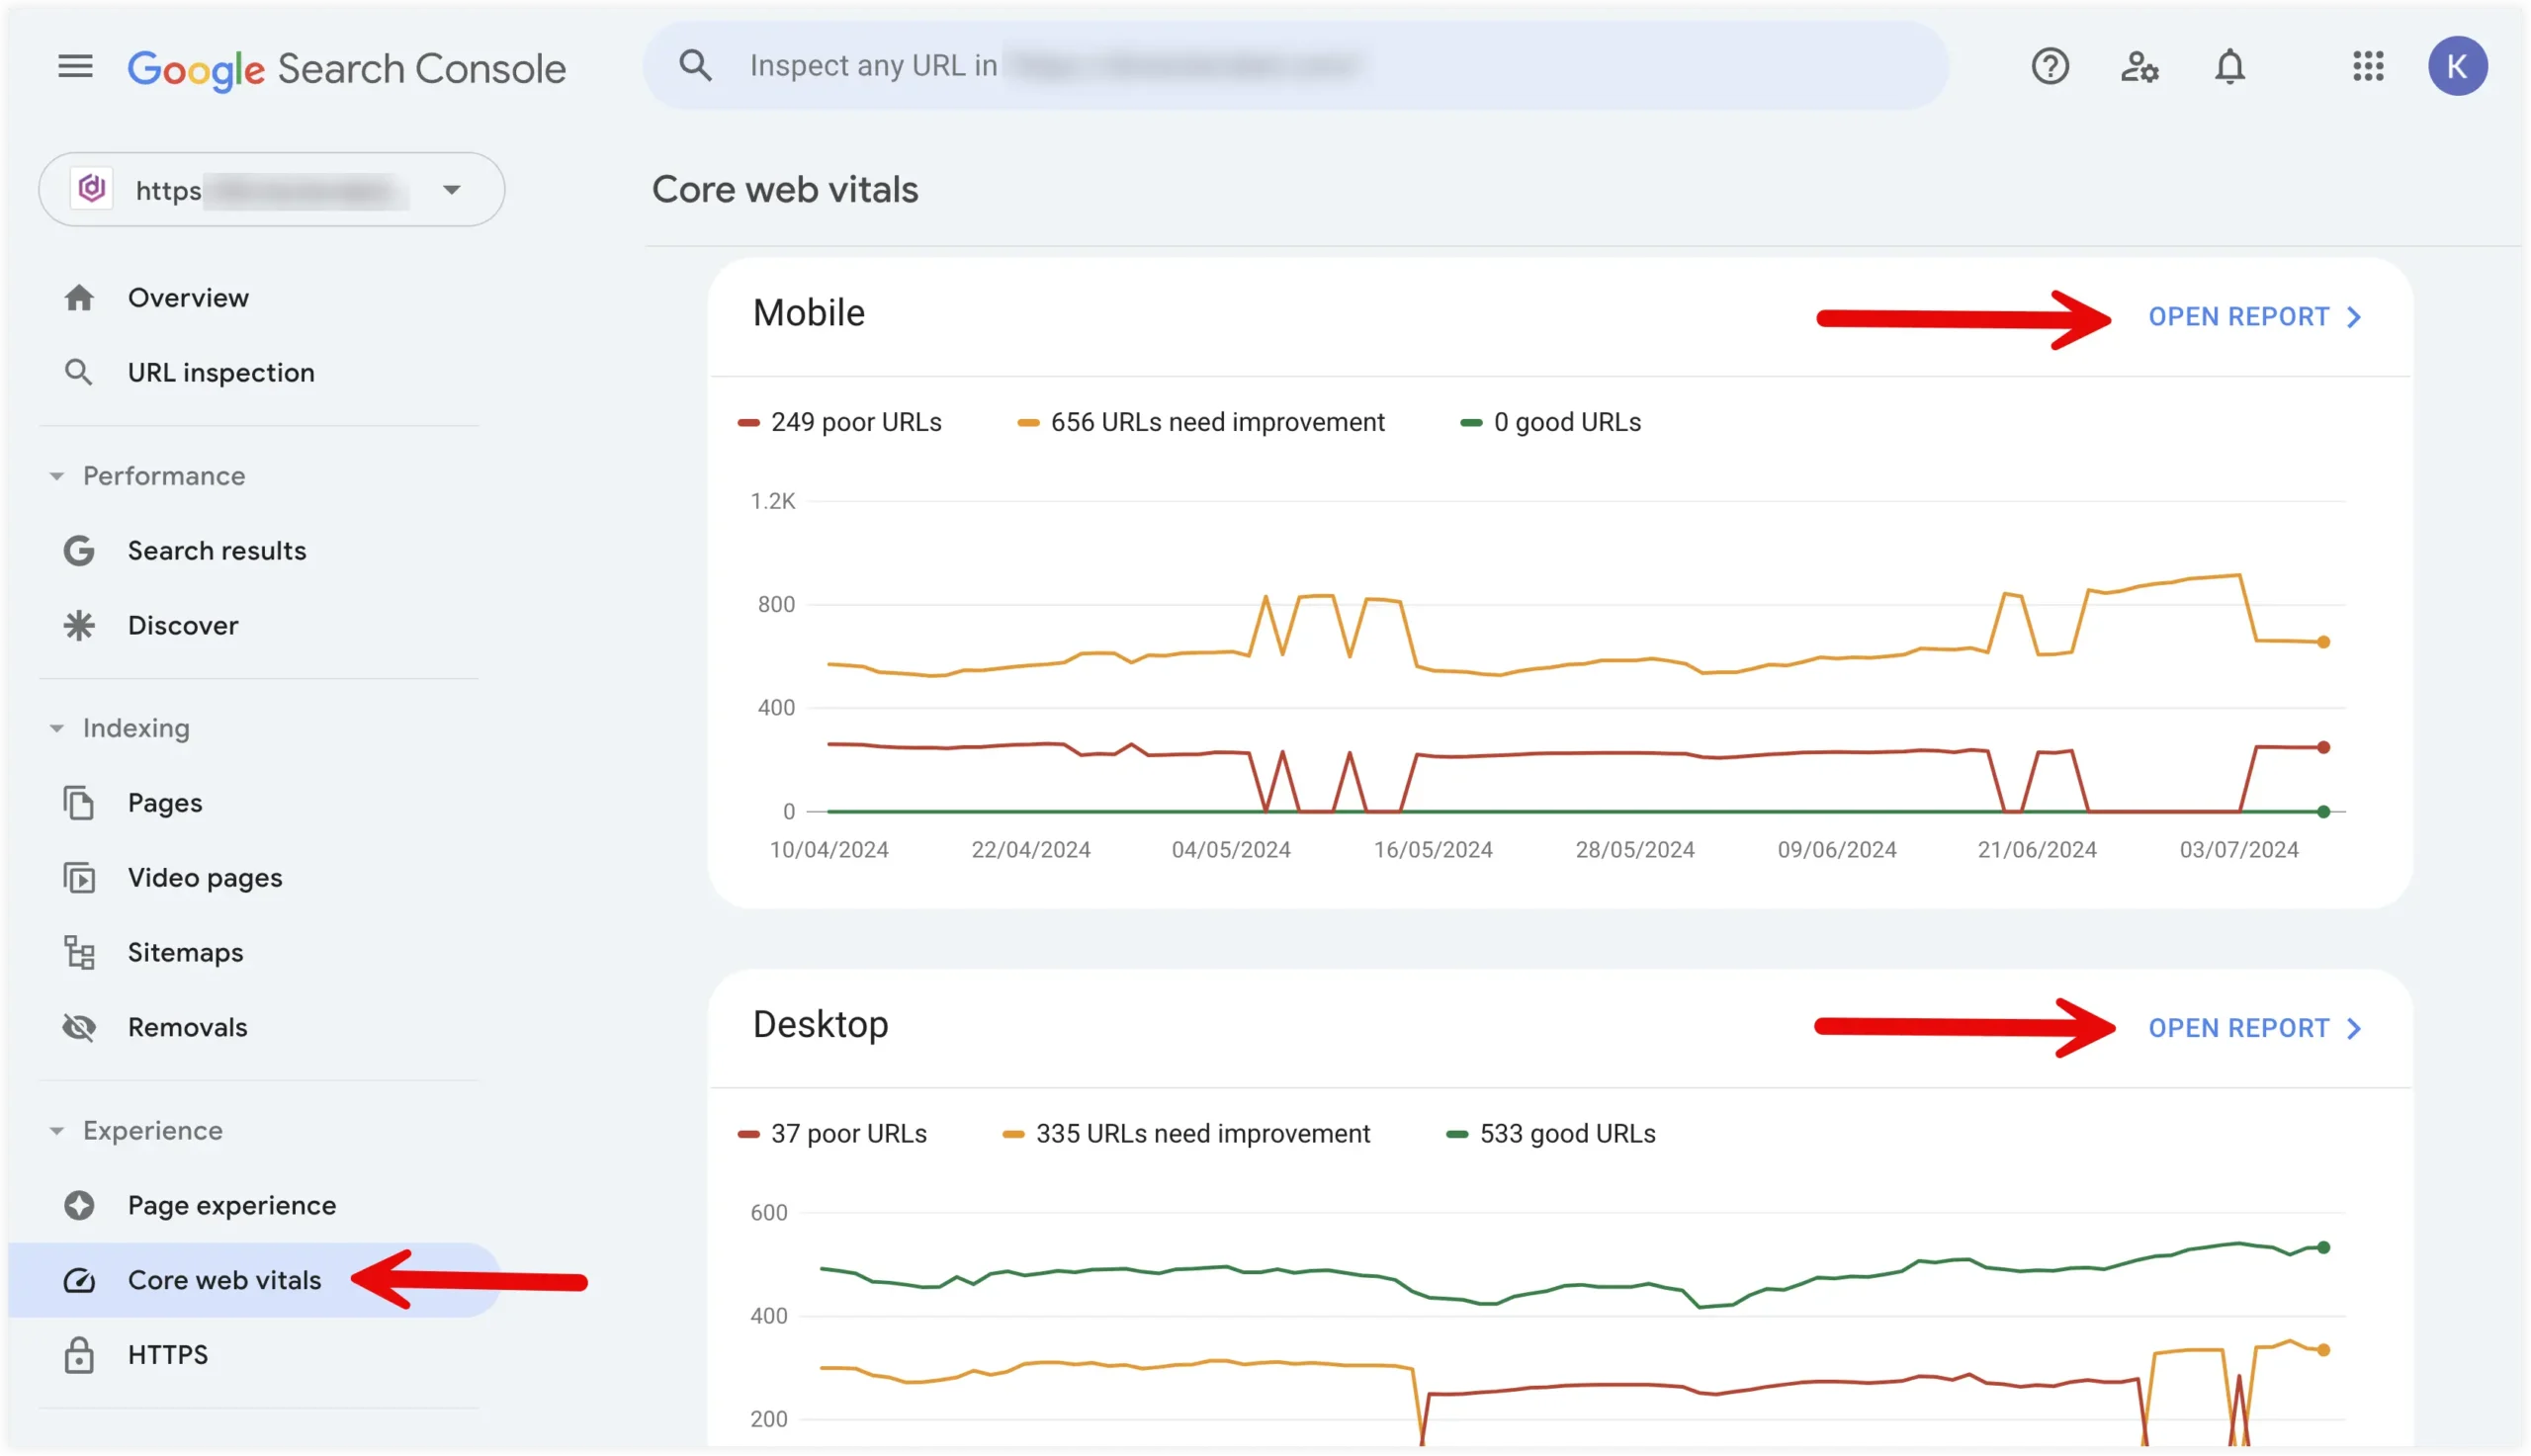This screenshot has height=1456, width=2531.
Task: Click the Sitemaps tree icon
Action: (79, 953)
